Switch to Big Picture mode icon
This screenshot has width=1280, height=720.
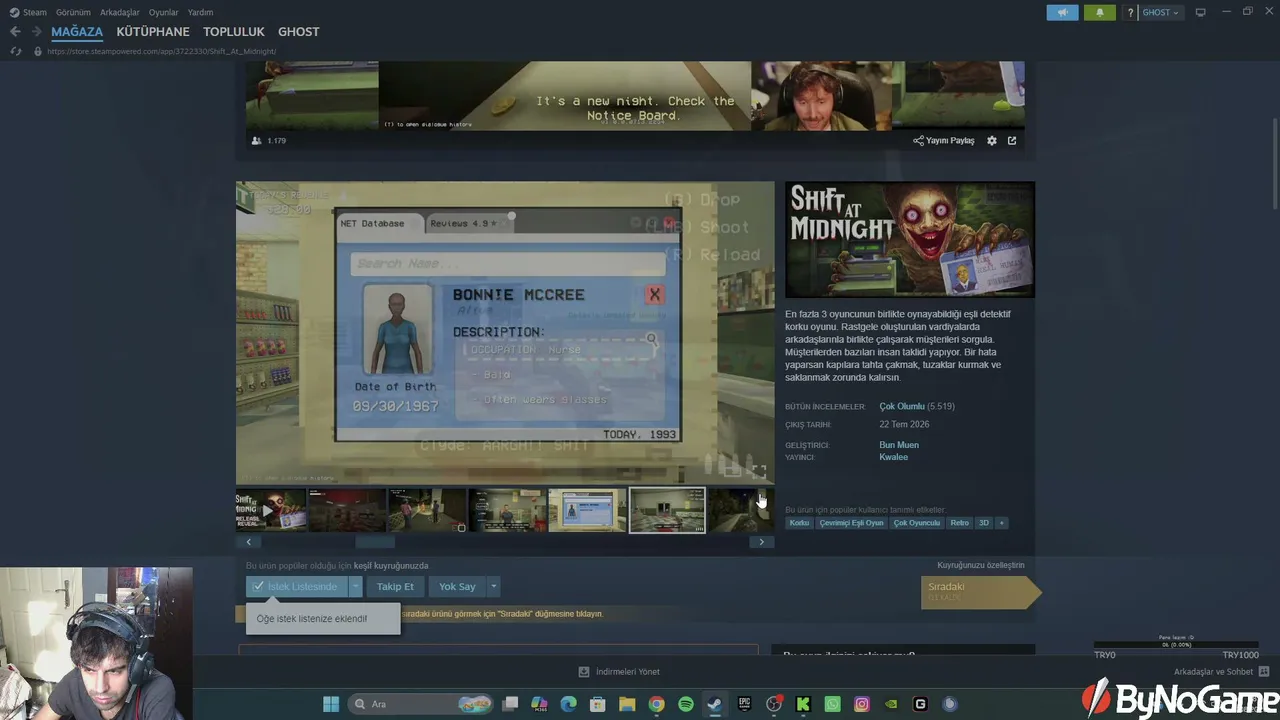tap(1201, 12)
